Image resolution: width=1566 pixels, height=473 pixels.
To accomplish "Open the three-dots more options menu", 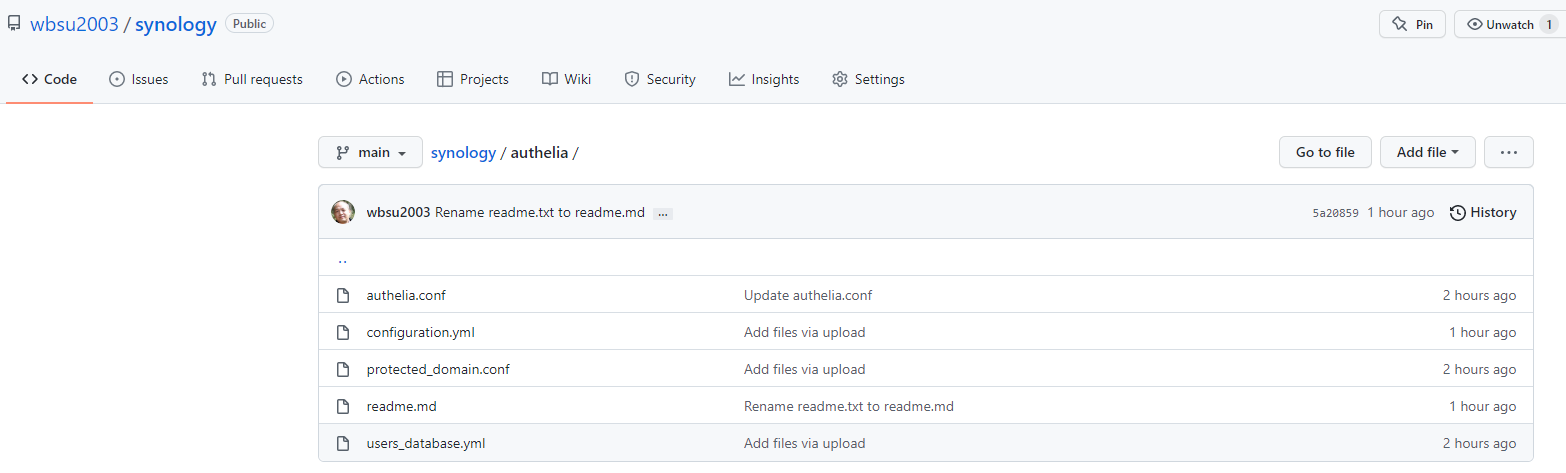I will pyautogui.click(x=1509, y=152).
